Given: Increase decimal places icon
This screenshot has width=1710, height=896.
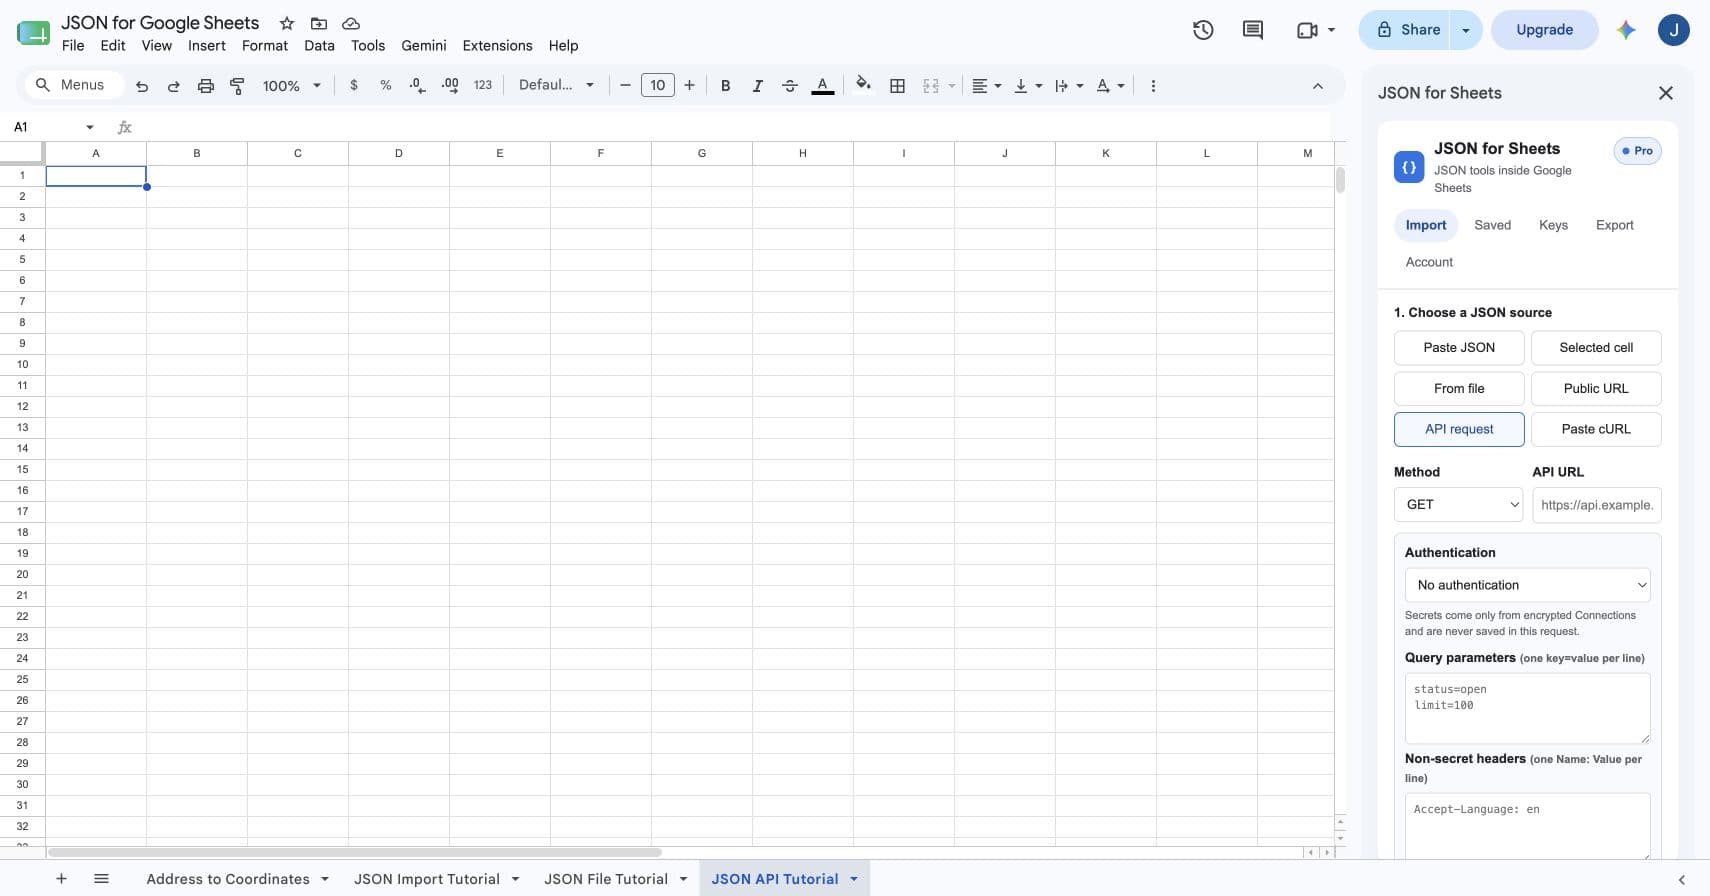Looking at the screenshot, I should coord(450,86).
